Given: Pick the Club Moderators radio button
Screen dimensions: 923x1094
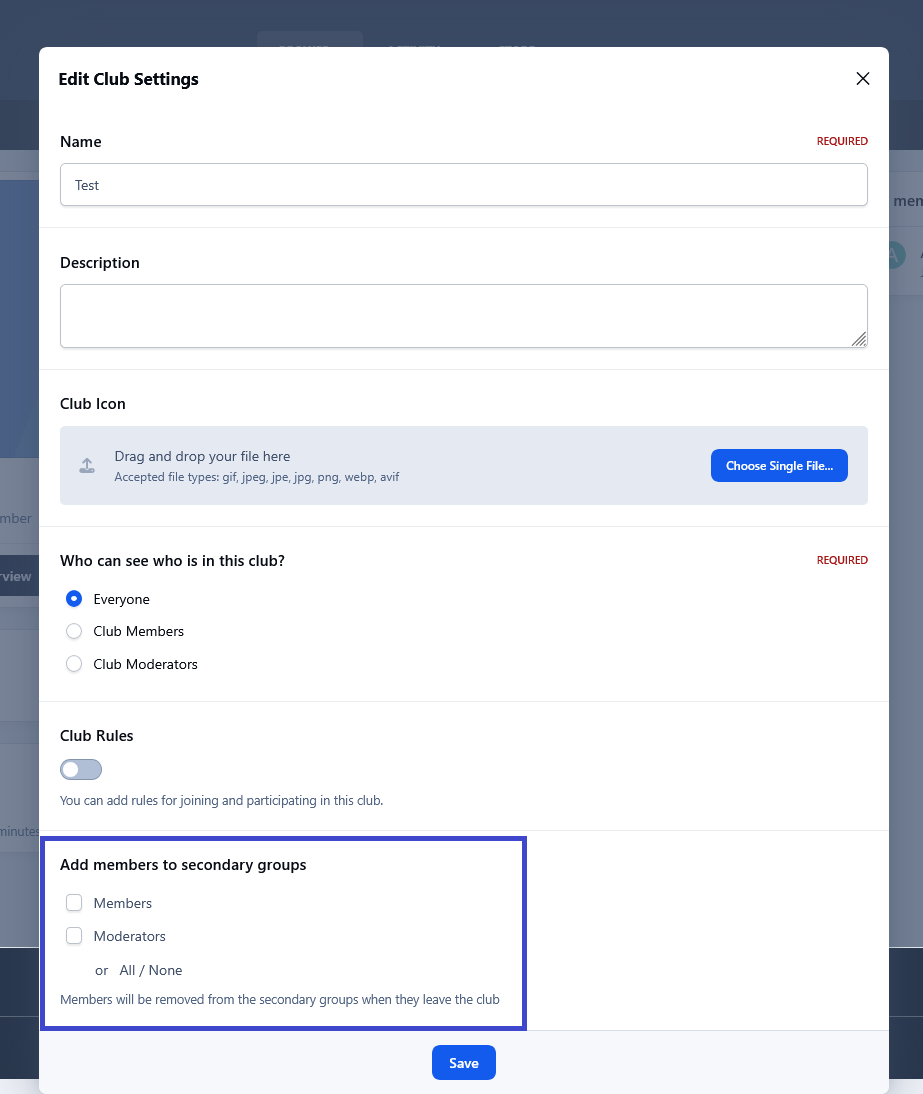Looking at the screenshot, I should [x=74, y=664].
